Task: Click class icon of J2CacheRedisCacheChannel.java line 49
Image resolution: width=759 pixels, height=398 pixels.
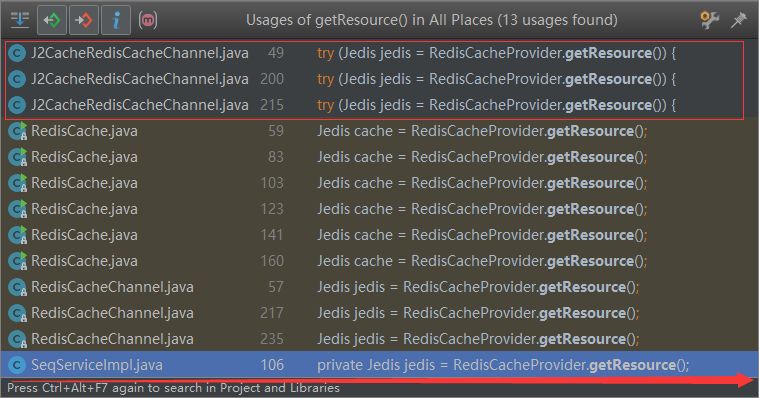Action: (x=17, y=53)
